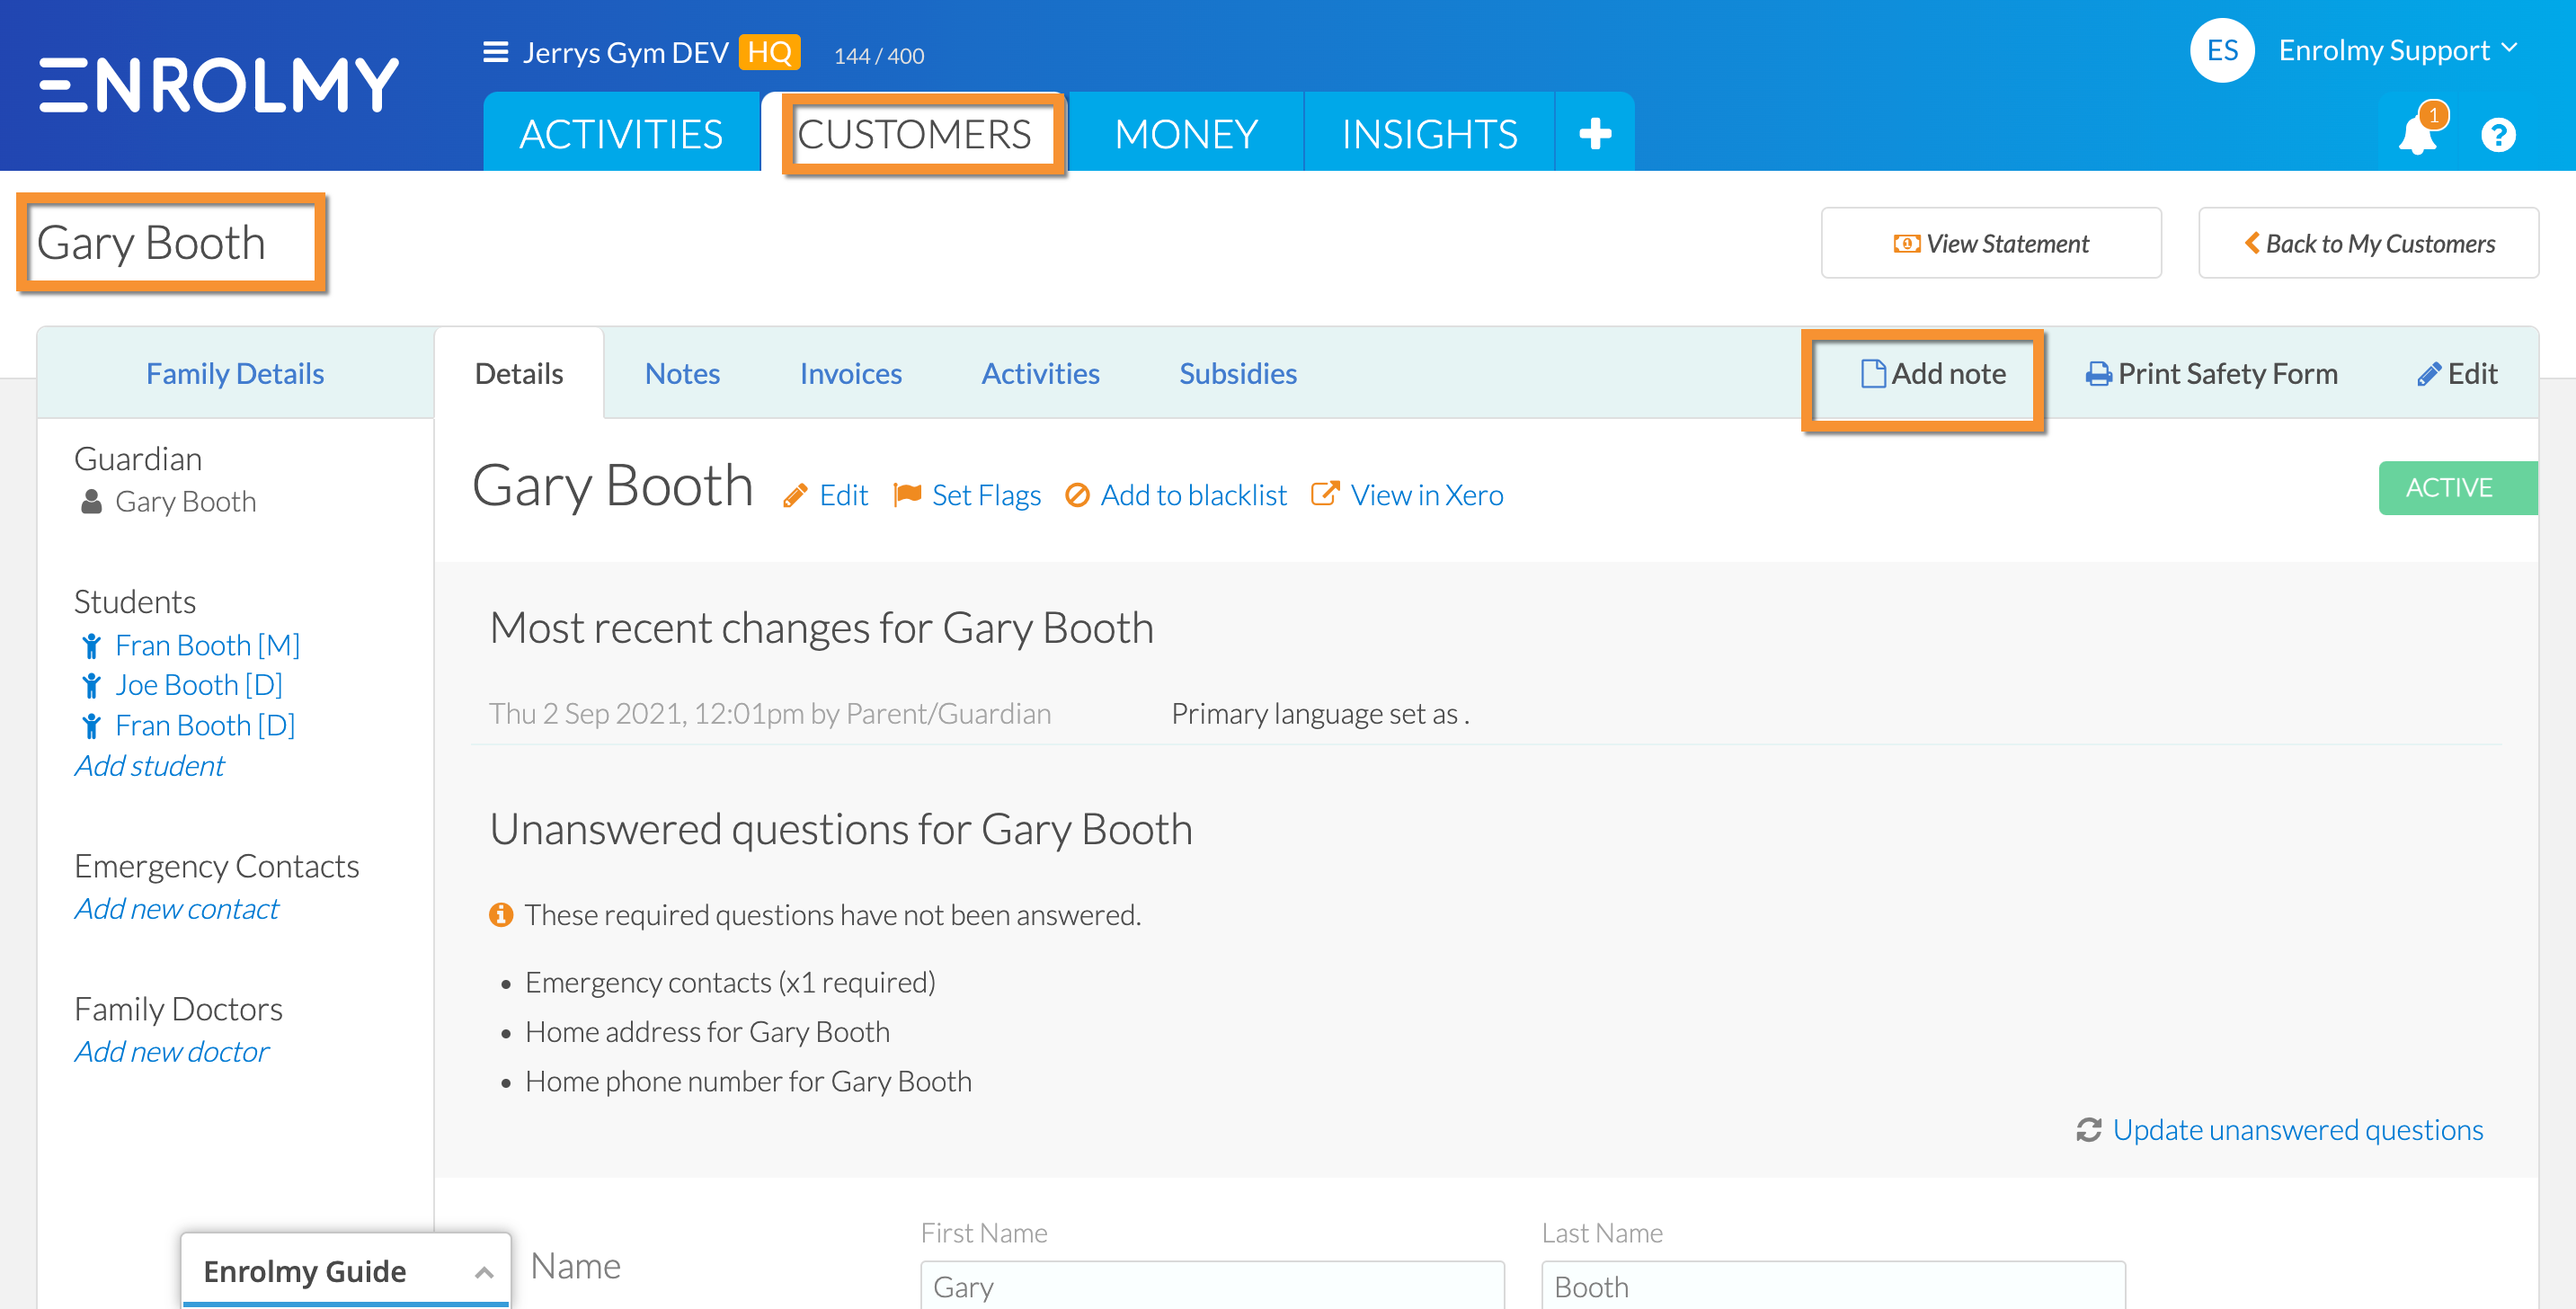This screenshot has height=1309, width=2576.
Task: Click the ACTIVE status badge
Action: click(x=2457, y=488)
